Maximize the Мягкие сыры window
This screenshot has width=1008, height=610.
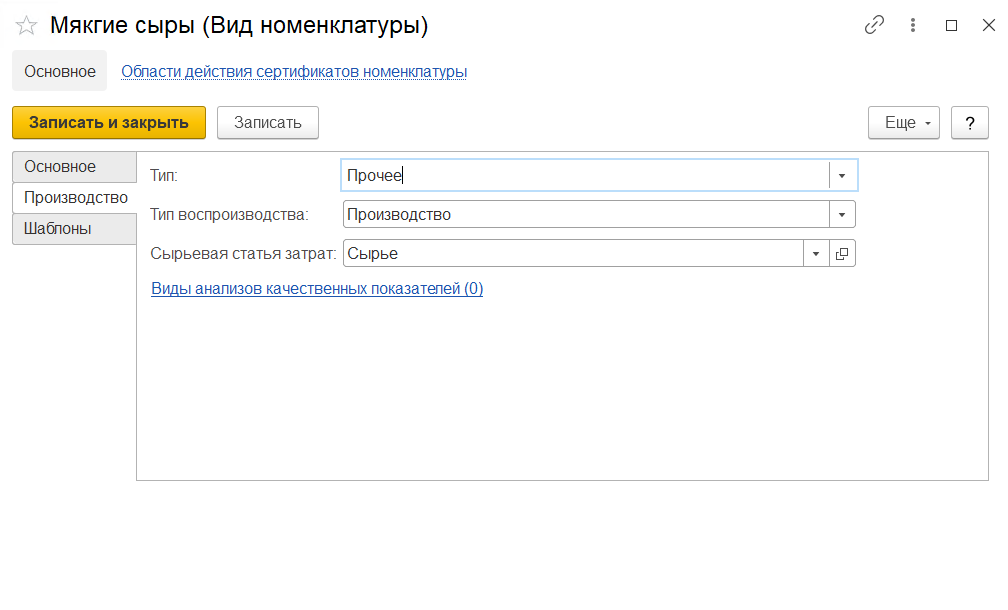pos(951,26)
